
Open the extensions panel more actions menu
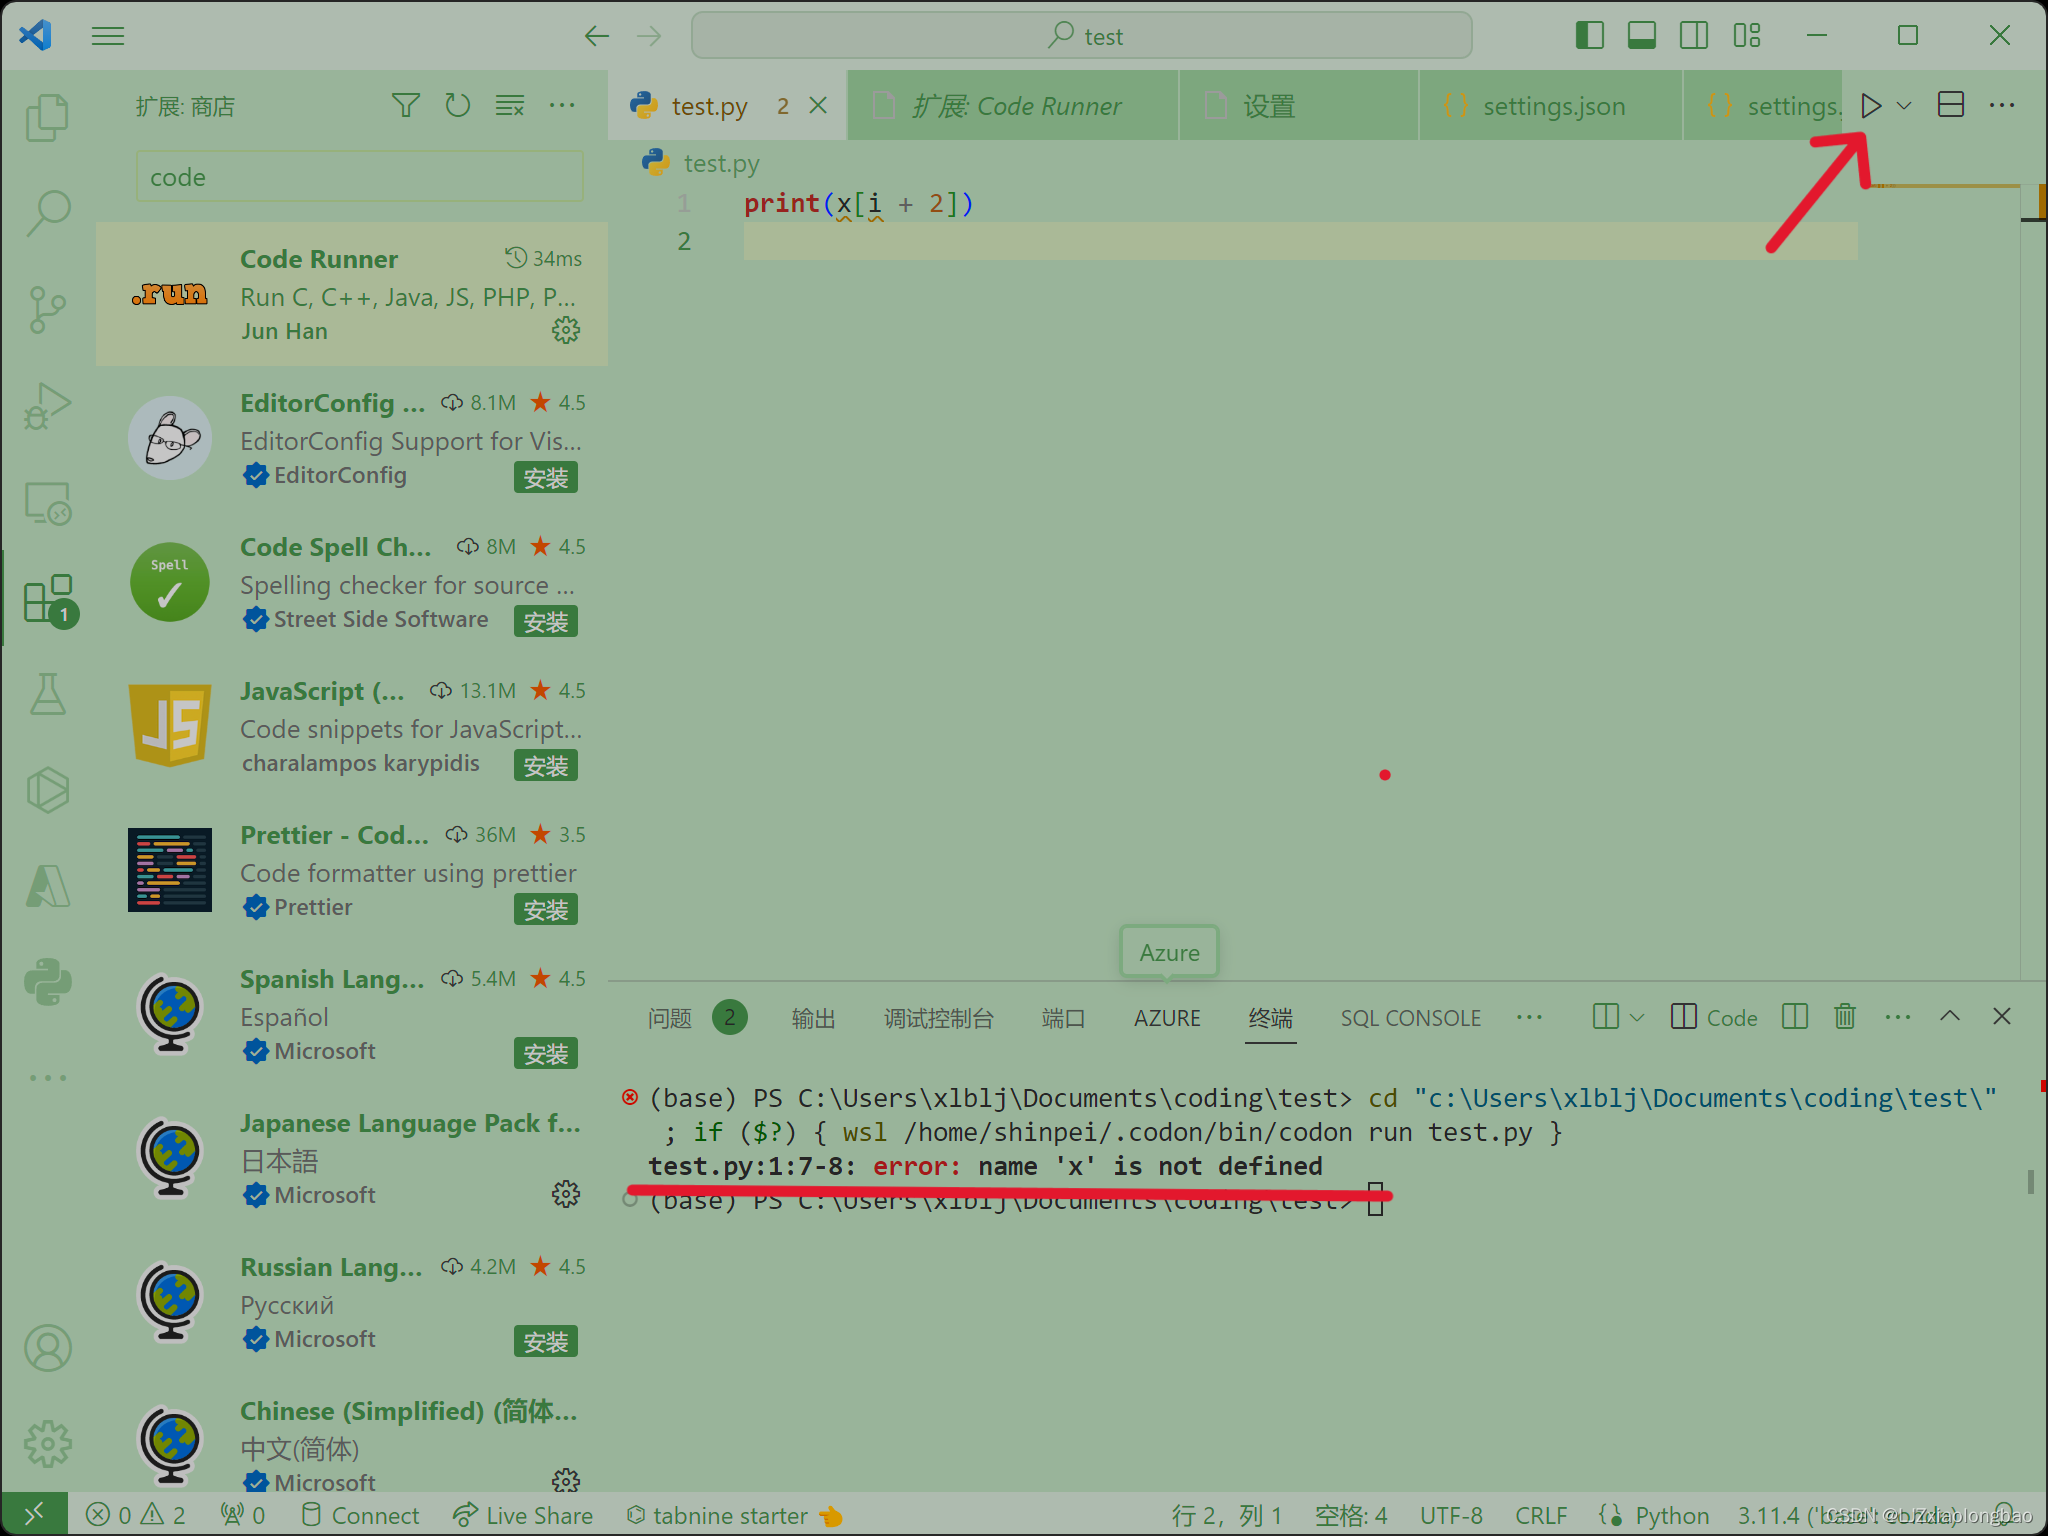pos(563,105)
